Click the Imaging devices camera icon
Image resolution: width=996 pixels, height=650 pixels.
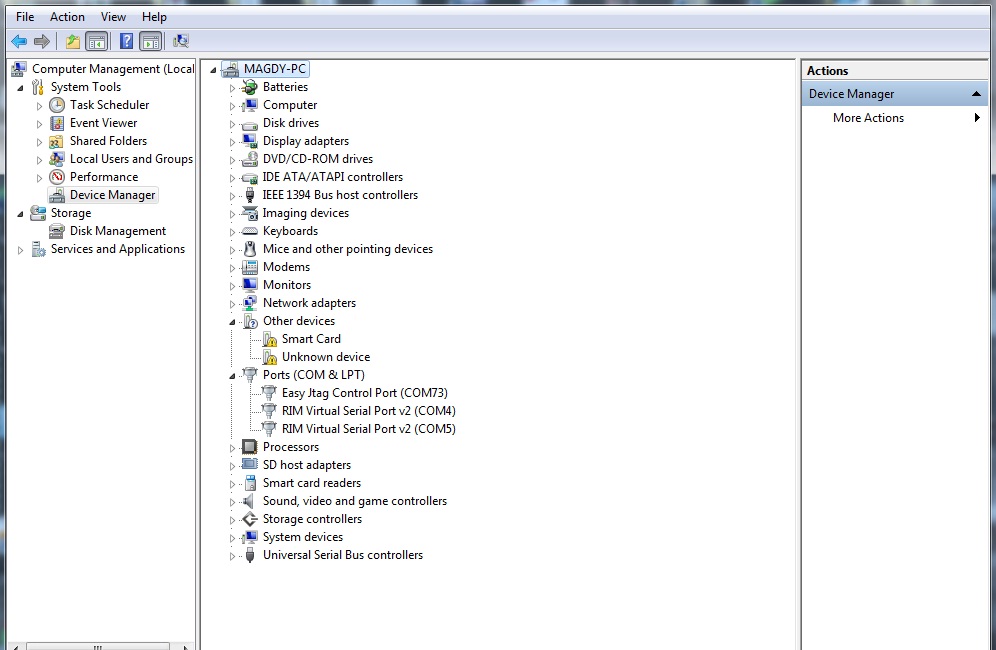click(250, 213)
